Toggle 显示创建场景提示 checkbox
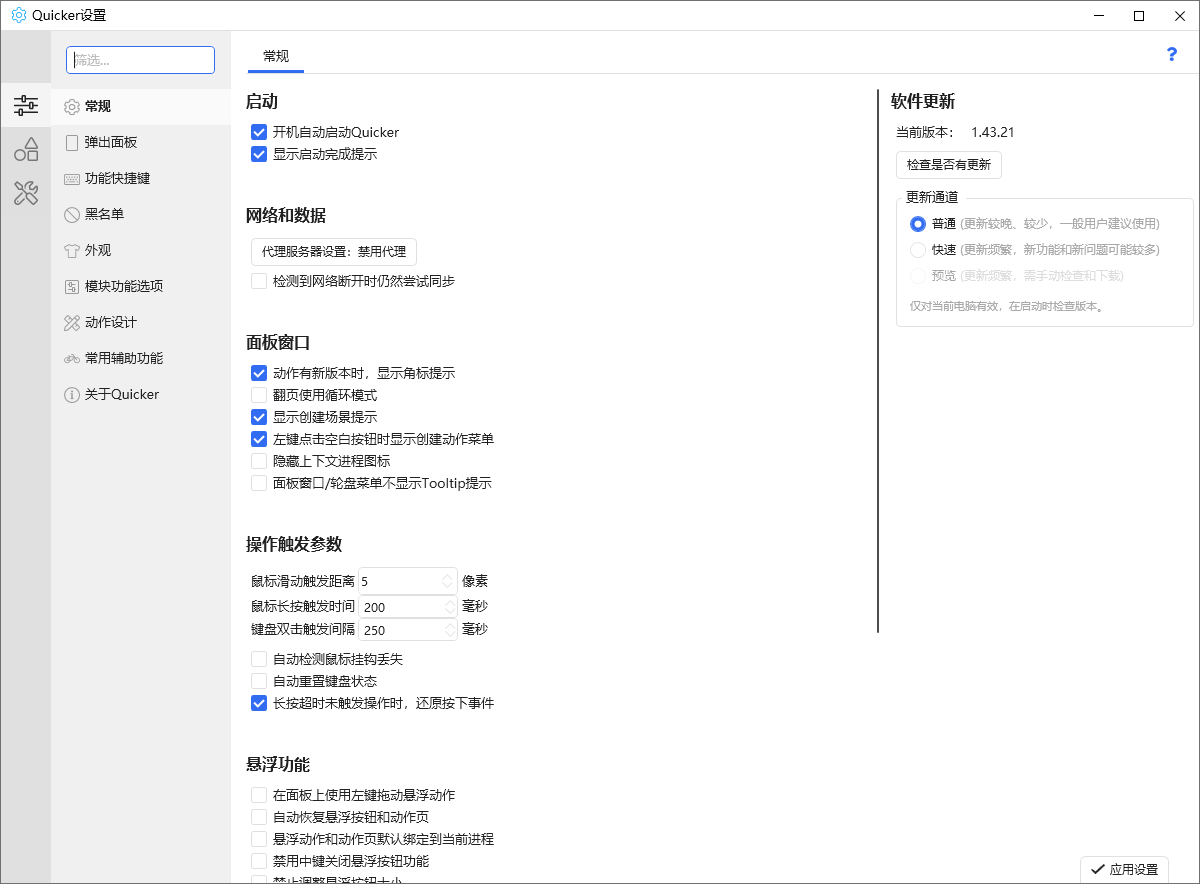 [259, 417]
